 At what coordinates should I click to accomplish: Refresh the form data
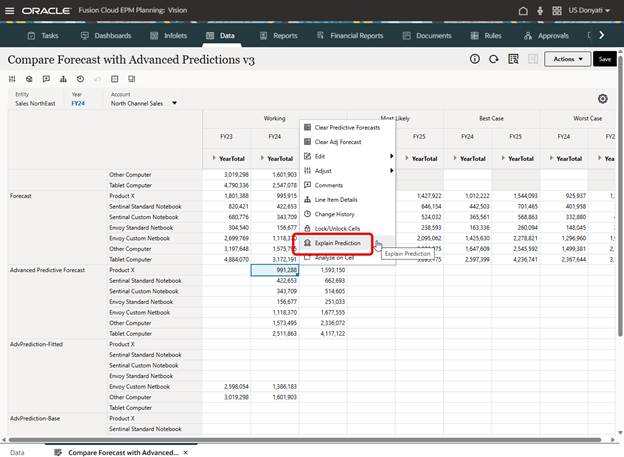point(494,59)
